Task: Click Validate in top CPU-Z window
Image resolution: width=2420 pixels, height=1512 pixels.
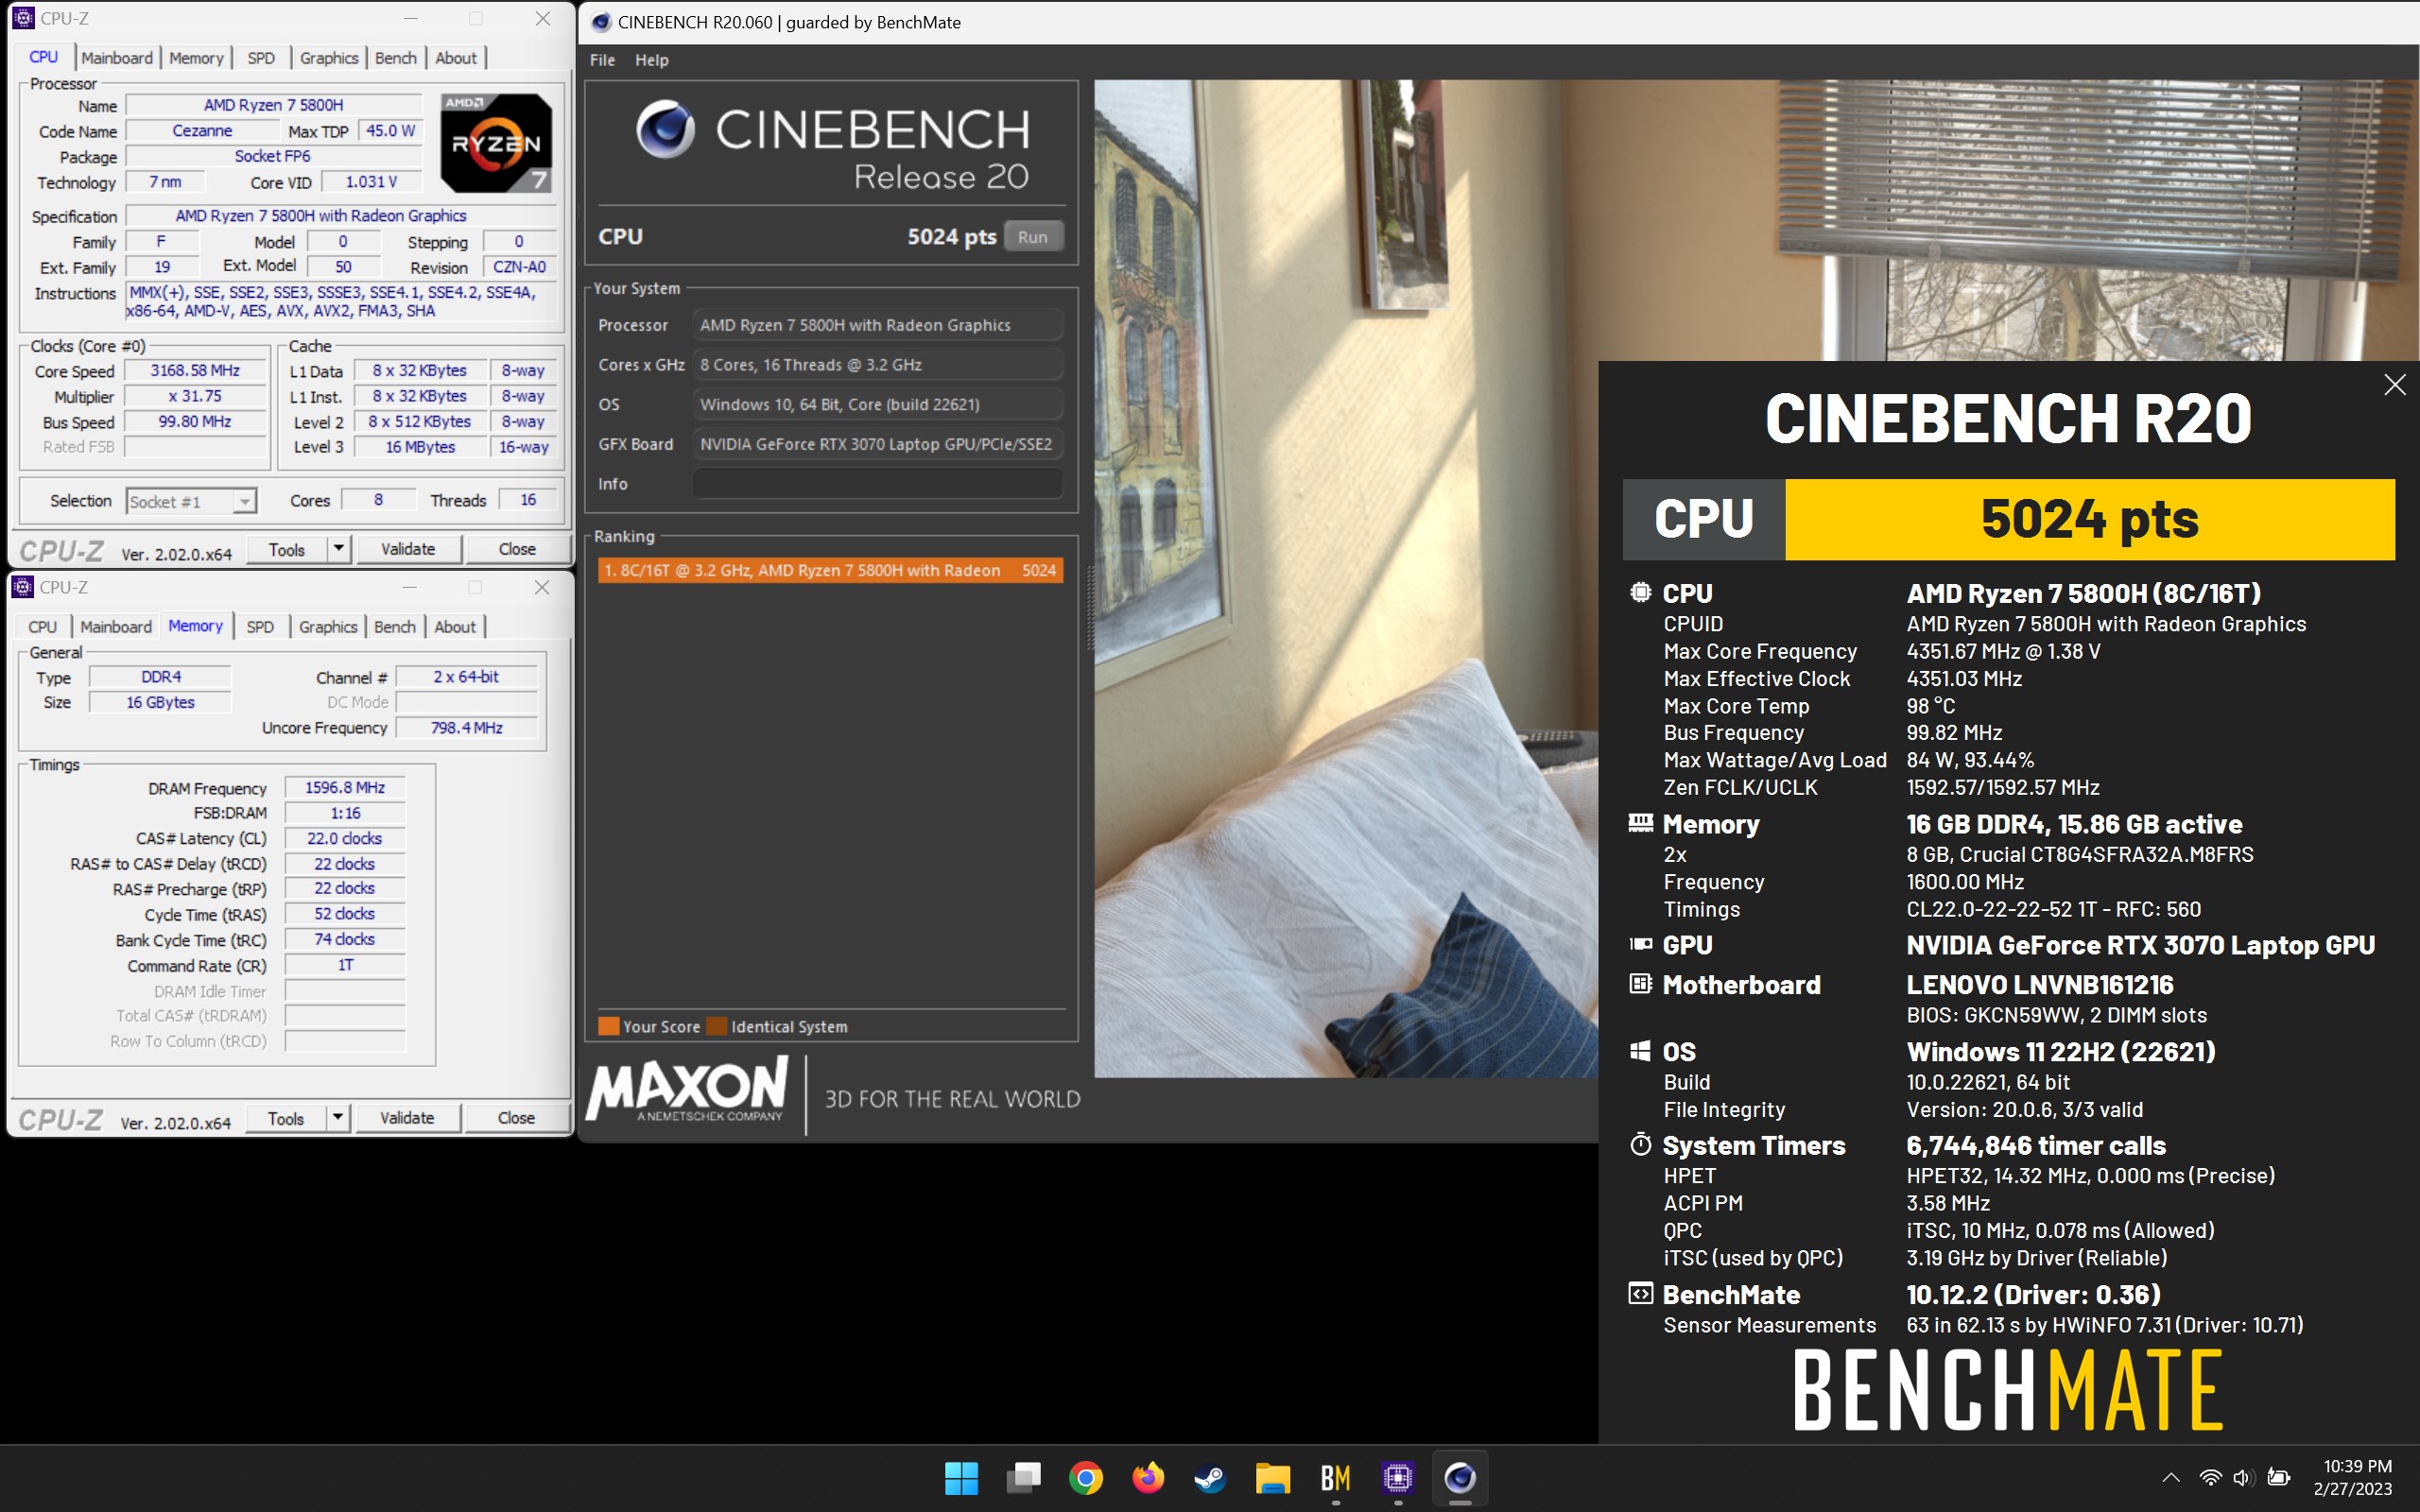Action: pos(408,549)
